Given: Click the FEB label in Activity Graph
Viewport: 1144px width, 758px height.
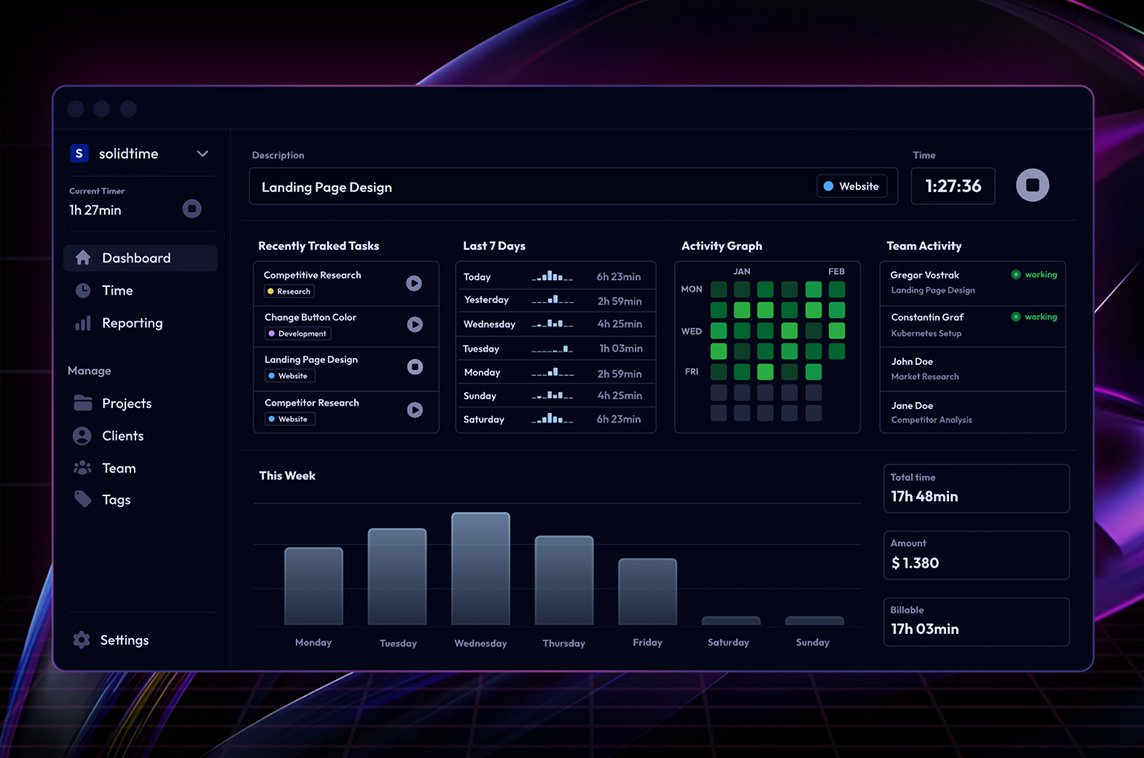Looking at the screenshot, I should pos(836,271).
